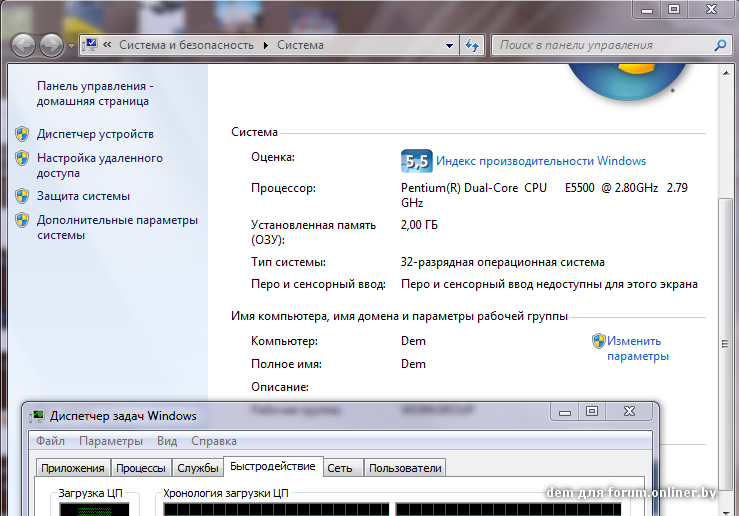Open 'Защита системы' link
The width and height of the screenshot is (739, 516).
(x=83, y=196)
